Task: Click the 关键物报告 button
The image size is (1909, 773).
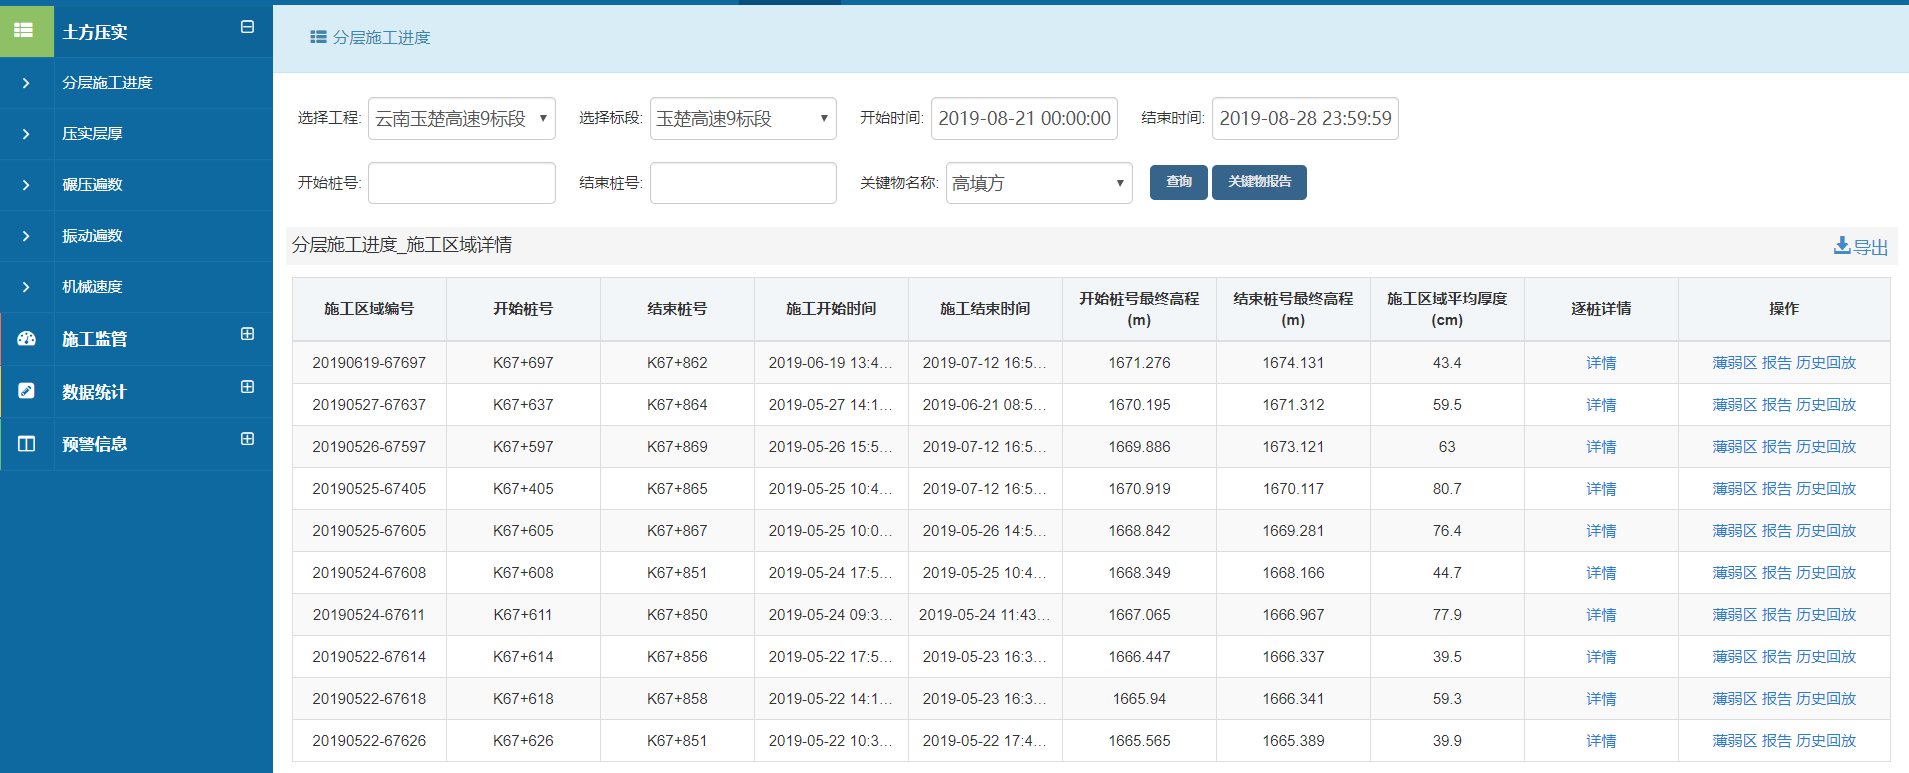Action: click(1259, 182)
